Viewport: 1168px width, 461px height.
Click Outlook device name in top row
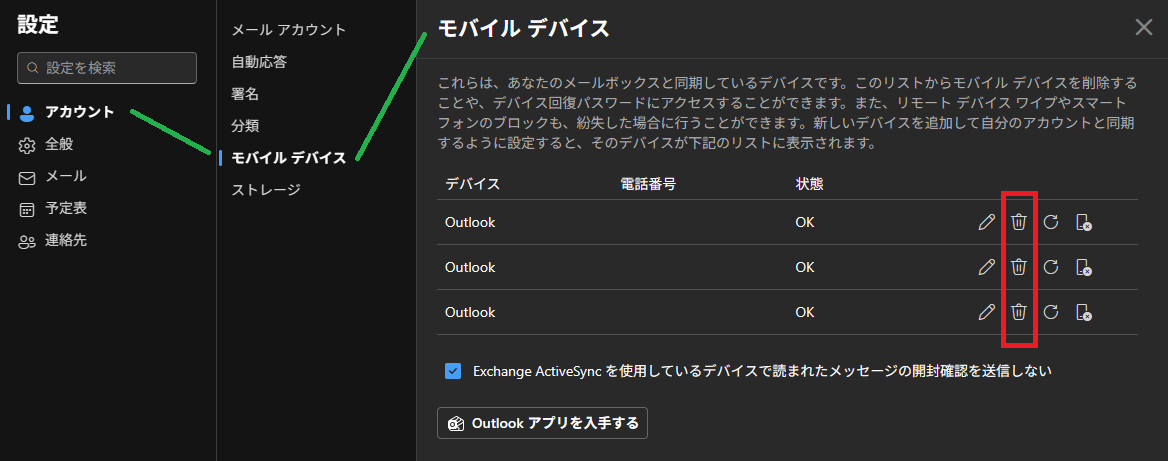click(470, 222)
